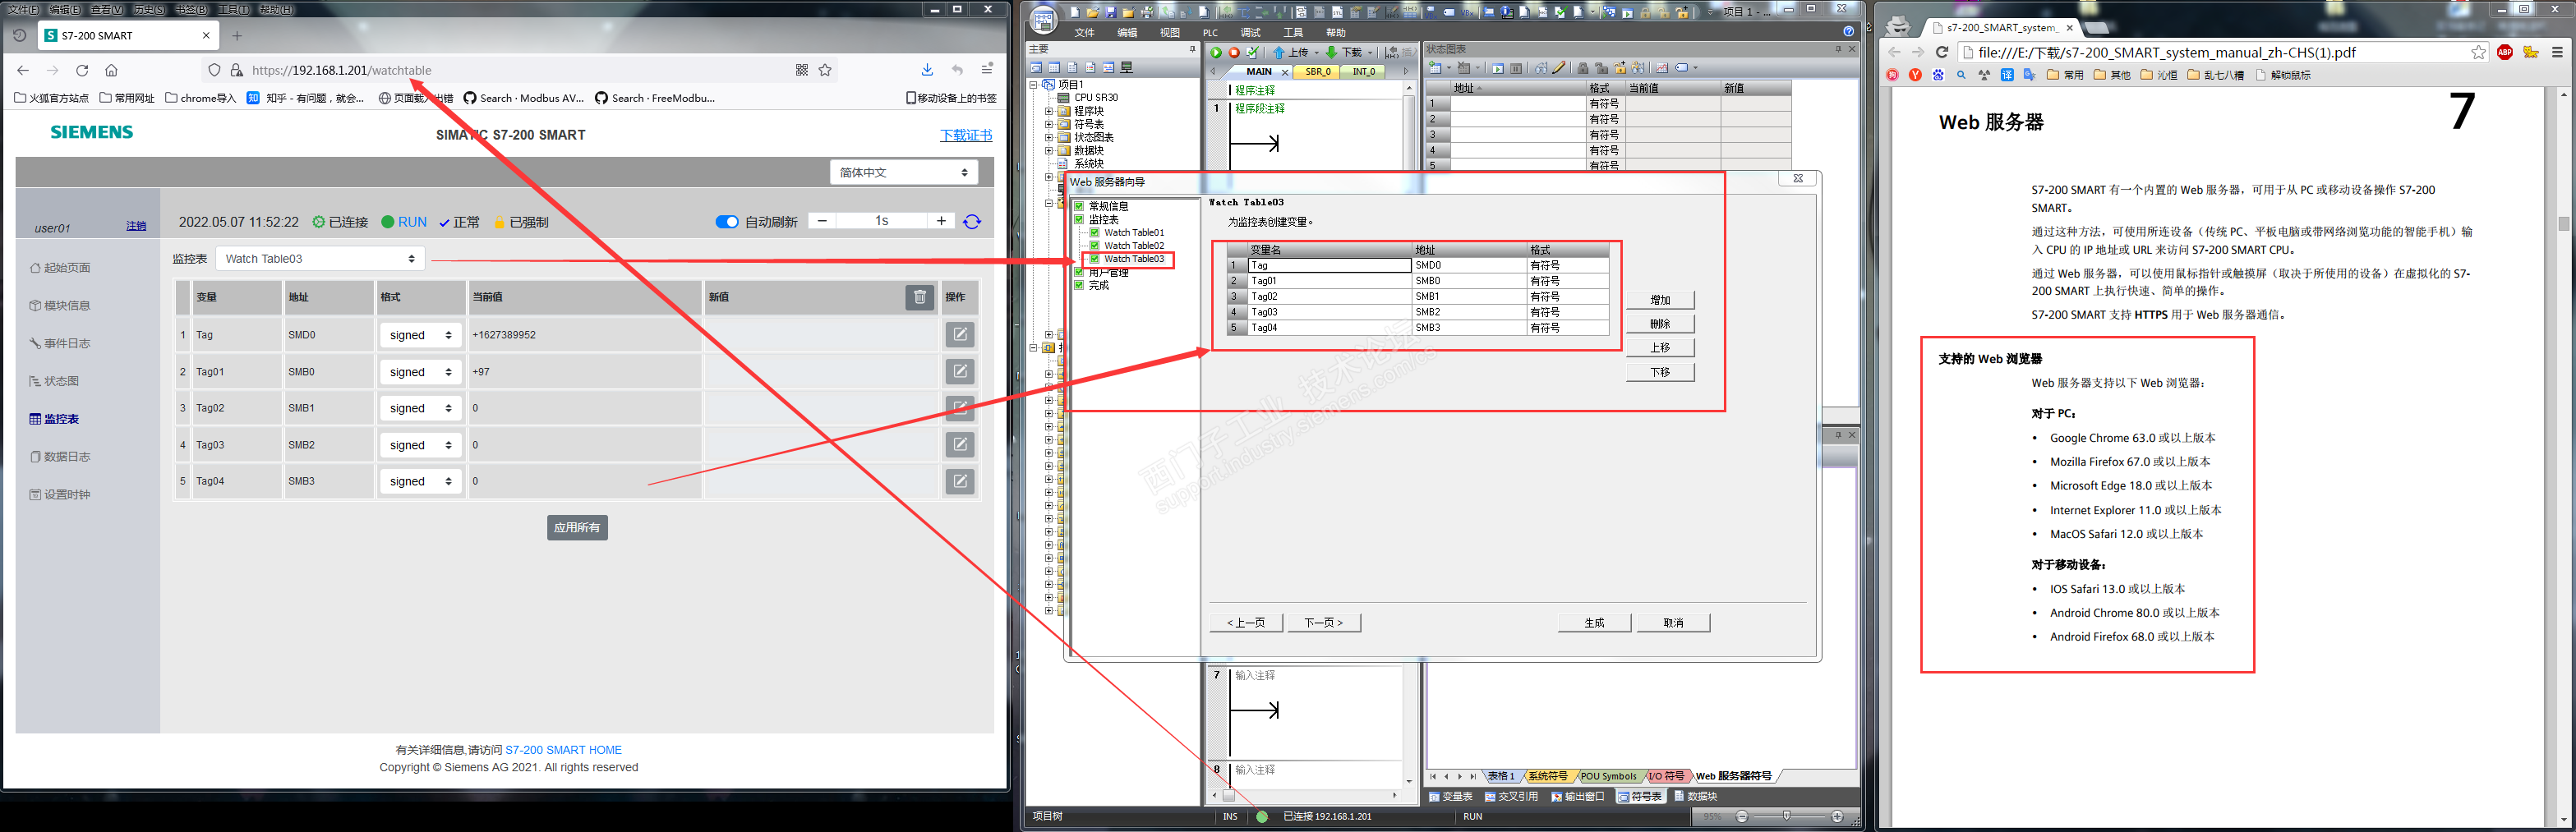Image resolution: width=2576 pixels, height=832 pixels.
Task: Switch to the SBR_0 editor tab
Action: (x=1318, y=72)
